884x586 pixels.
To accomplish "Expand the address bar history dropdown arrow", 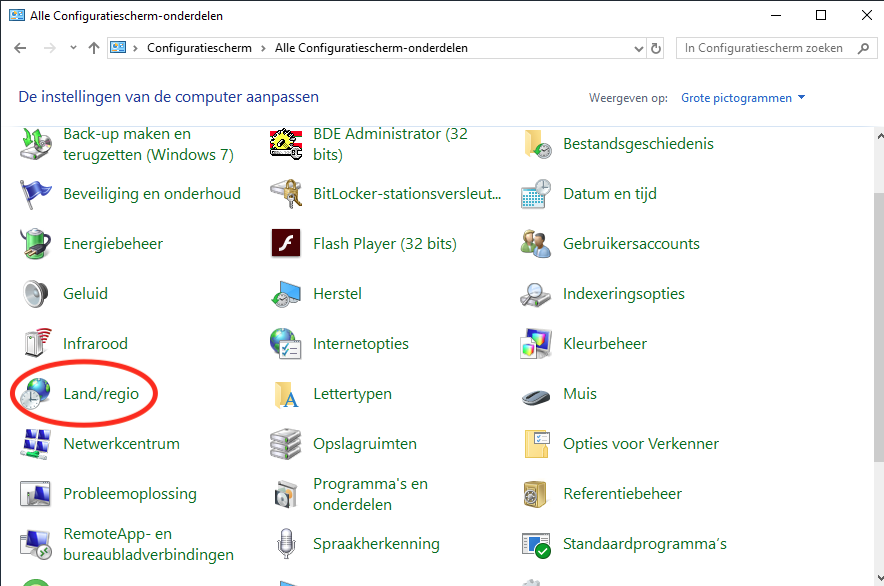I will coord(639,48).
